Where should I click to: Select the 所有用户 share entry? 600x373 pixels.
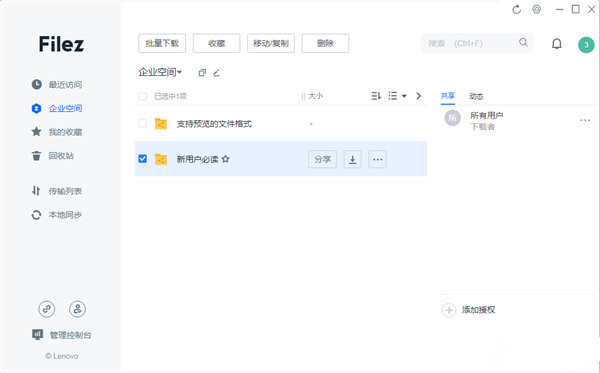point(517,120)
